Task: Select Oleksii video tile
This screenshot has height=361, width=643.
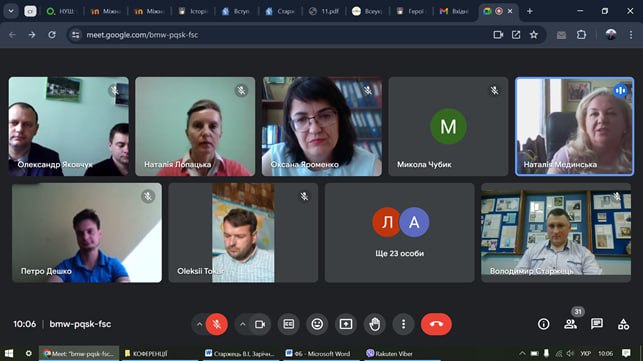Action: pos(243,233)
